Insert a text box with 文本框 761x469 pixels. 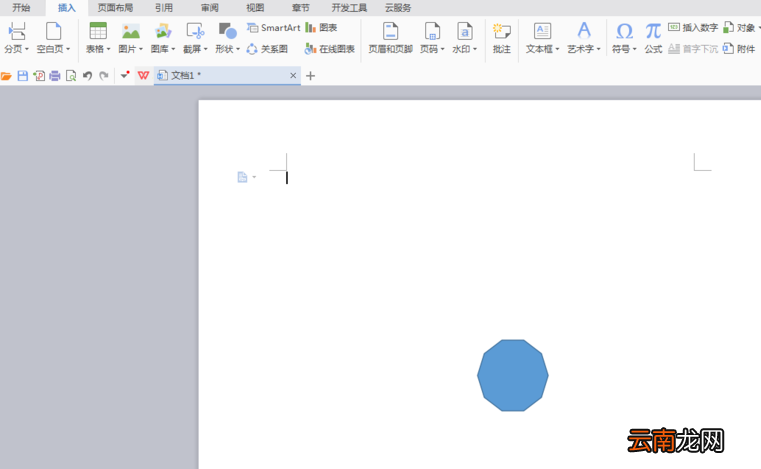tap(542, 31)
